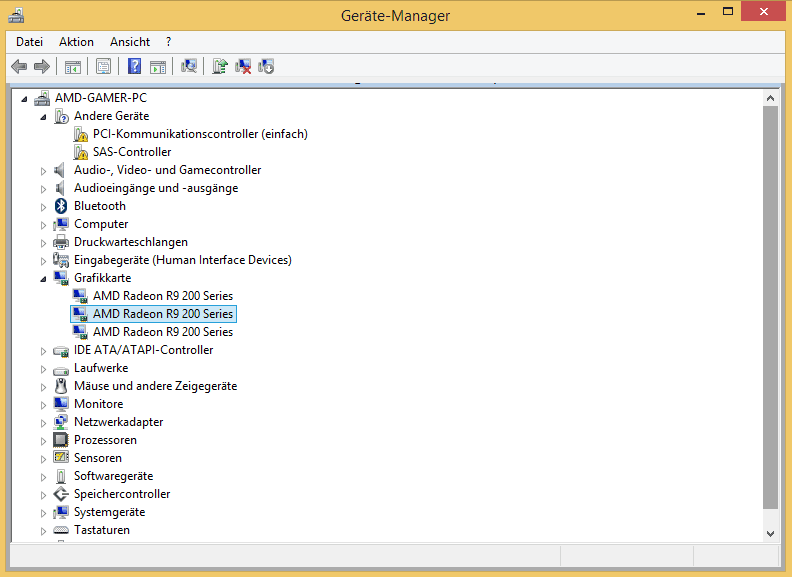The width and height of the screenshot is (792, 577).
Task: Click the Speichercontroller icon
Action: [x=61, y=494]
